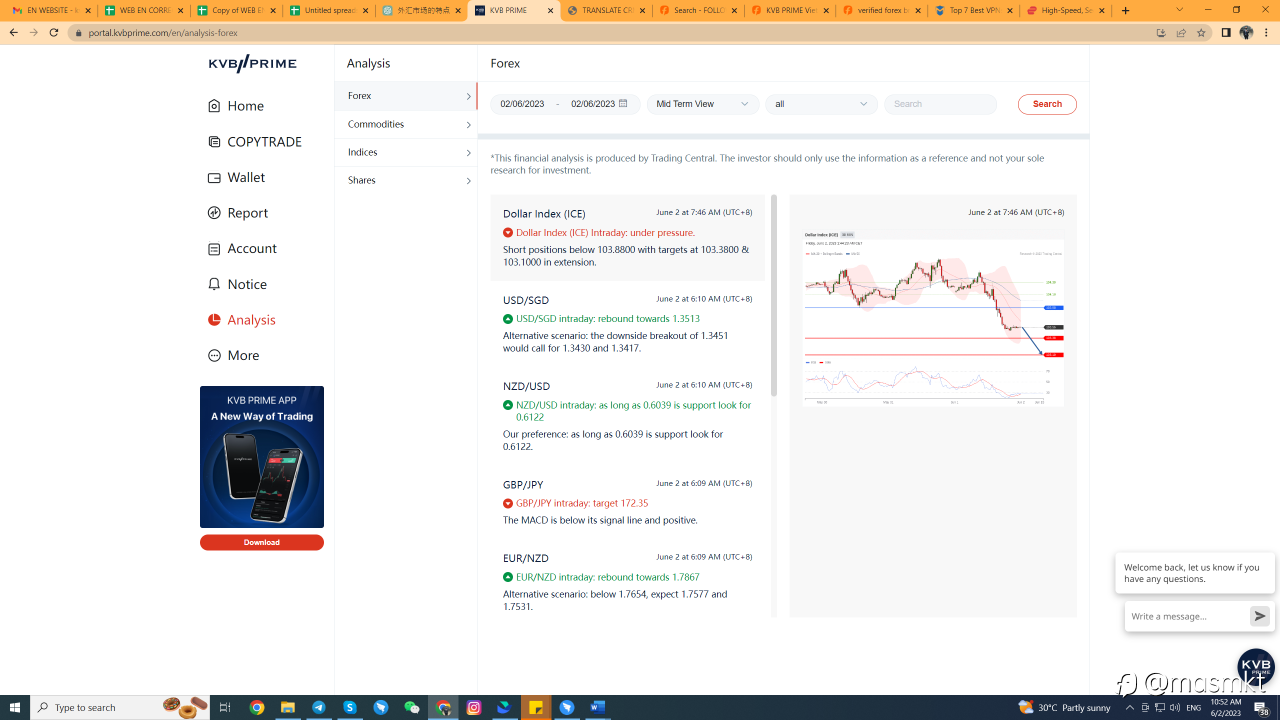Expand the Commodities category chevron

[468, 124]
